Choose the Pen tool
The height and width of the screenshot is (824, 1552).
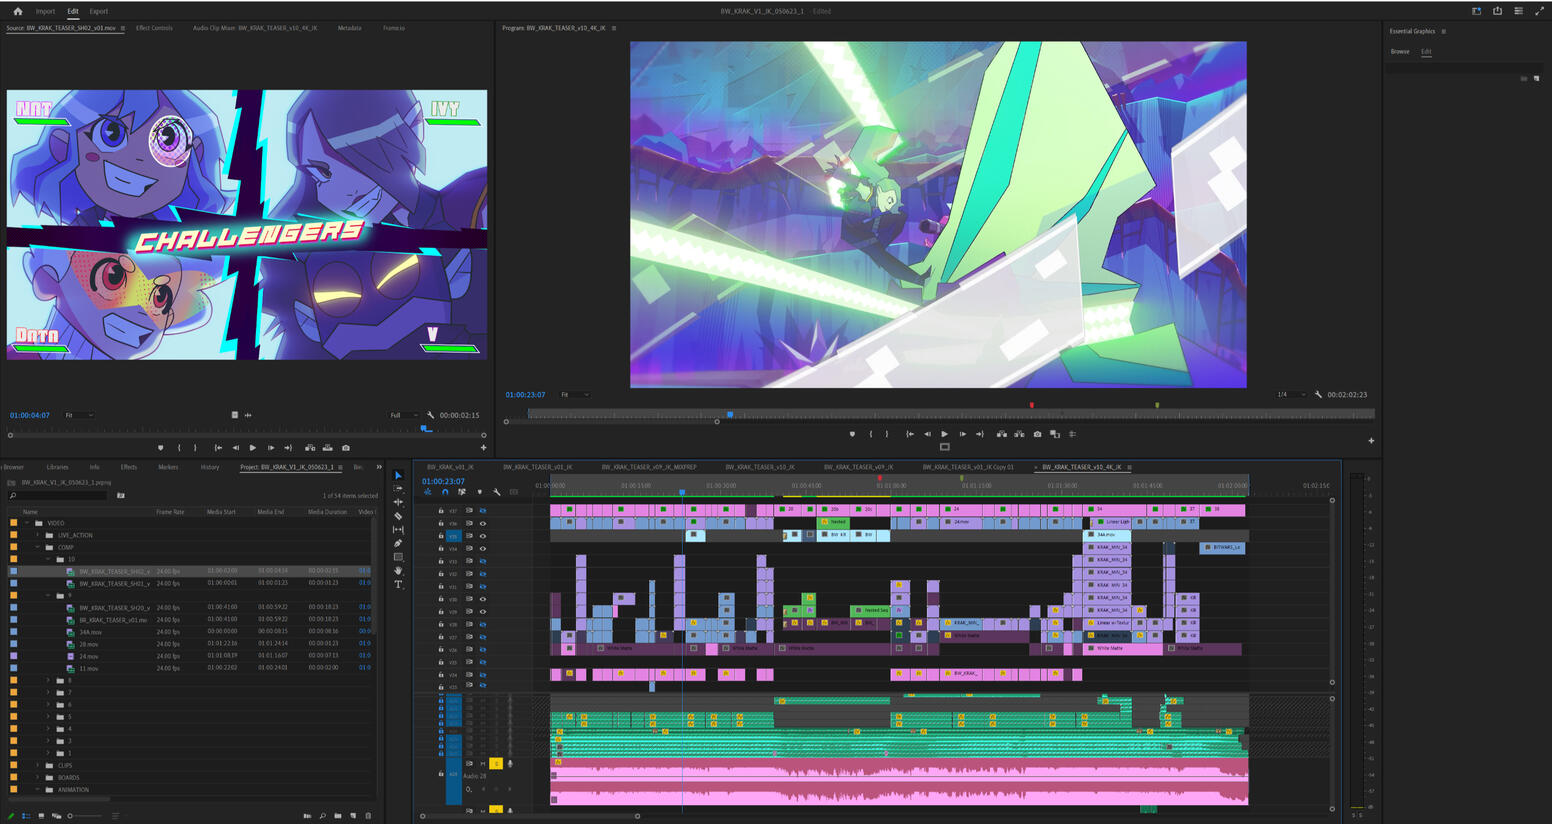coord(398,543)
